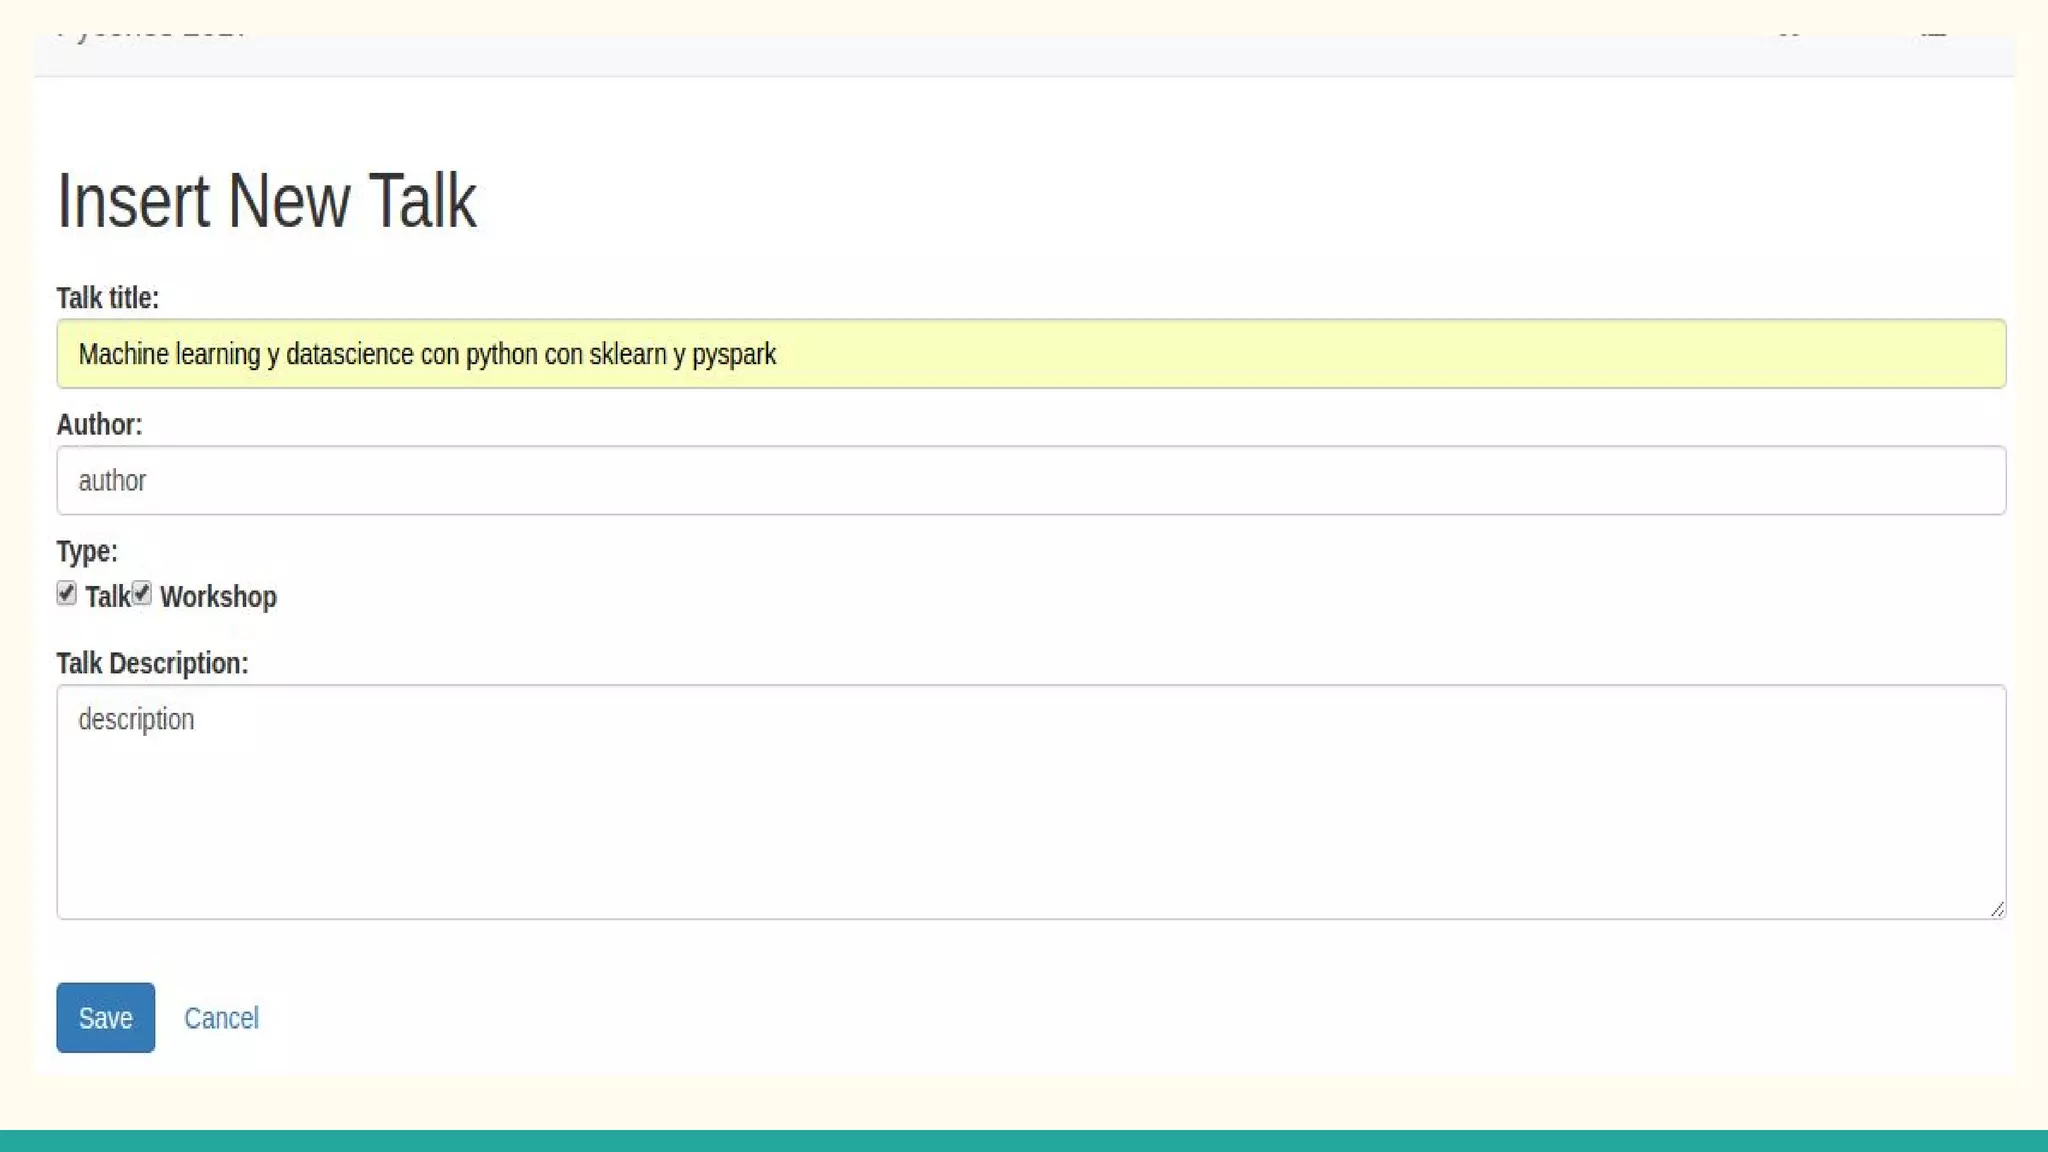Click the 'Workshop' checkbox label text
The image size is (2048, 1152).
click(x=218, y=597)
